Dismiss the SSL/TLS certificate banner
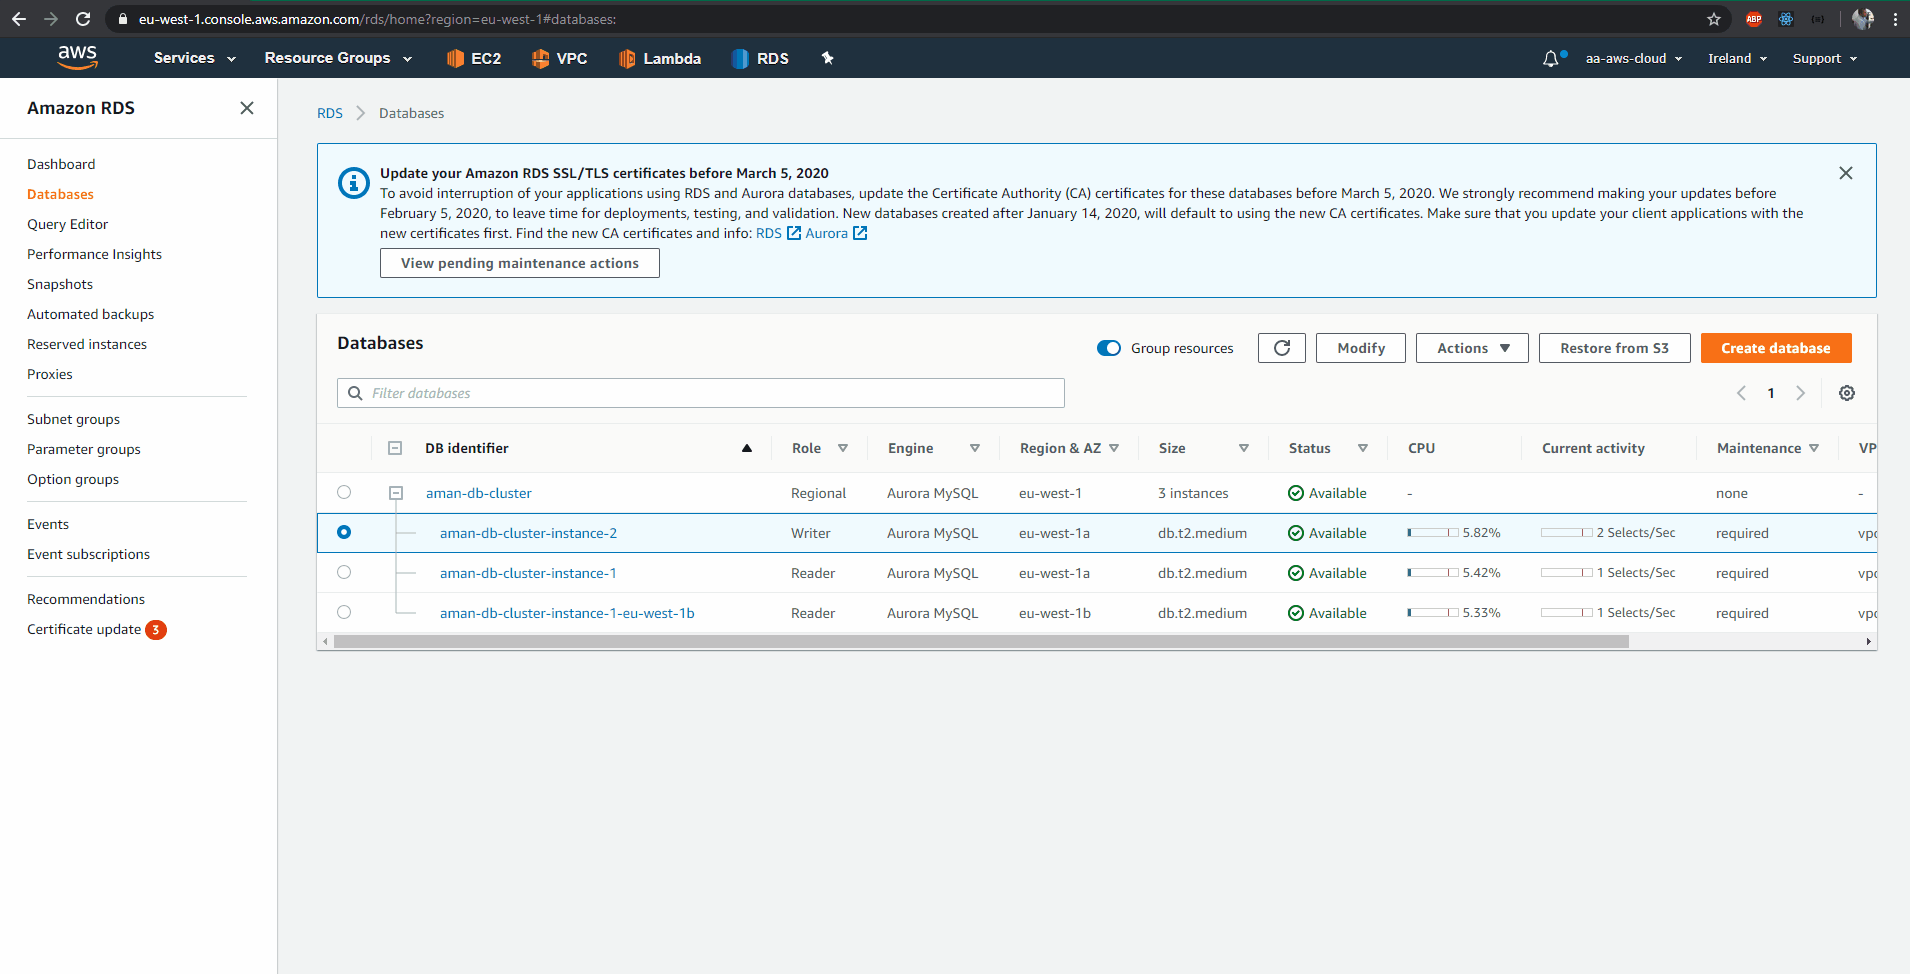 point(1845,173)
